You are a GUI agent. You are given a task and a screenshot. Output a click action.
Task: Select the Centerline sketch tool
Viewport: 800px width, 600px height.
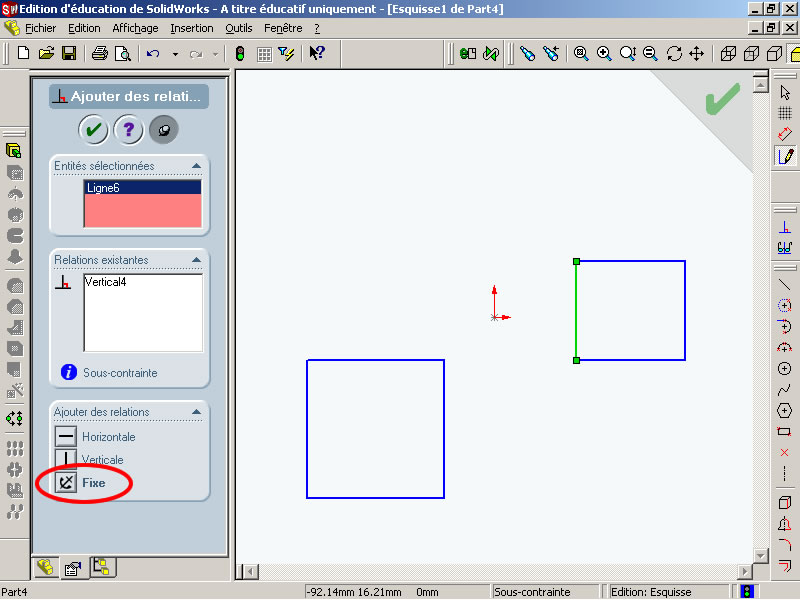click(x=785, y=473)
